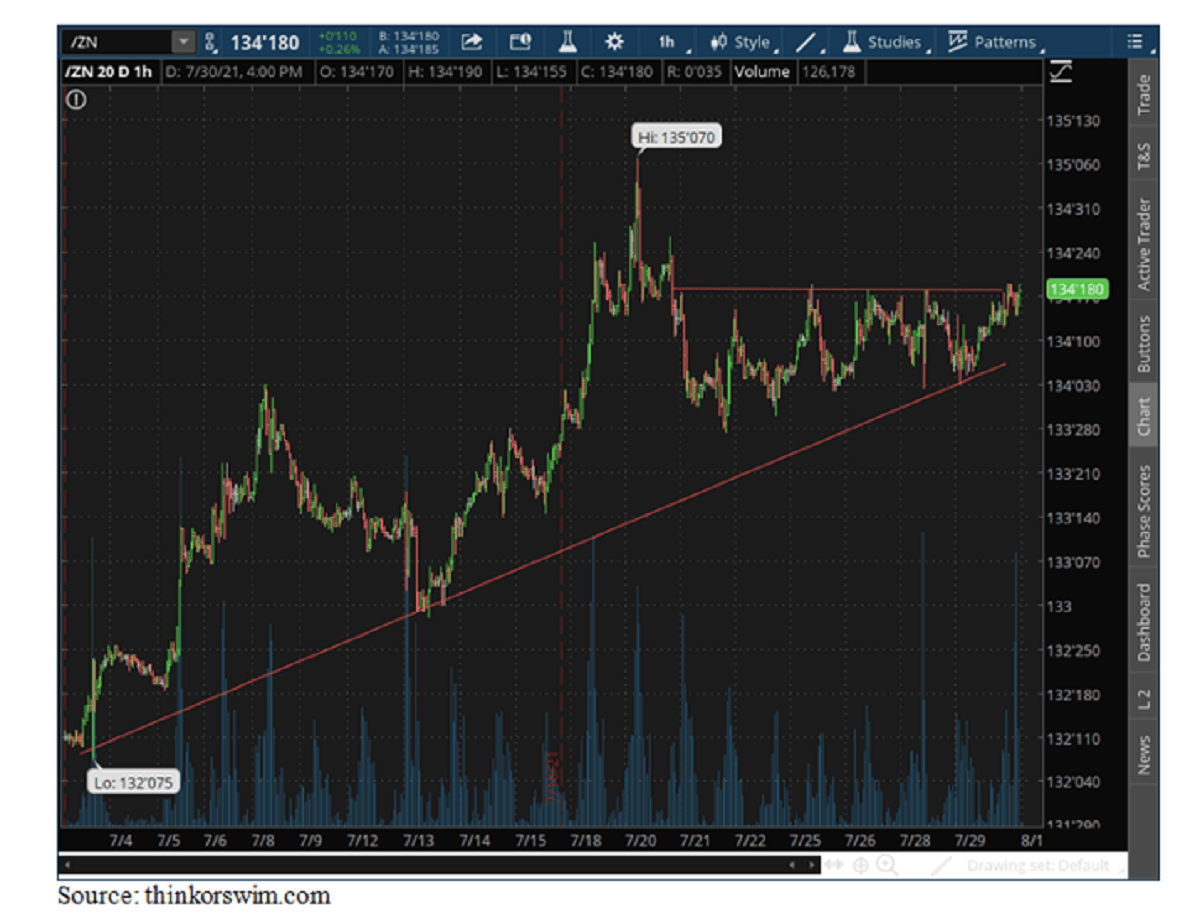This screenshot has height=916, width=1200.
Task: Open the Phase Scores side tab
Action: pos(1143,511)
